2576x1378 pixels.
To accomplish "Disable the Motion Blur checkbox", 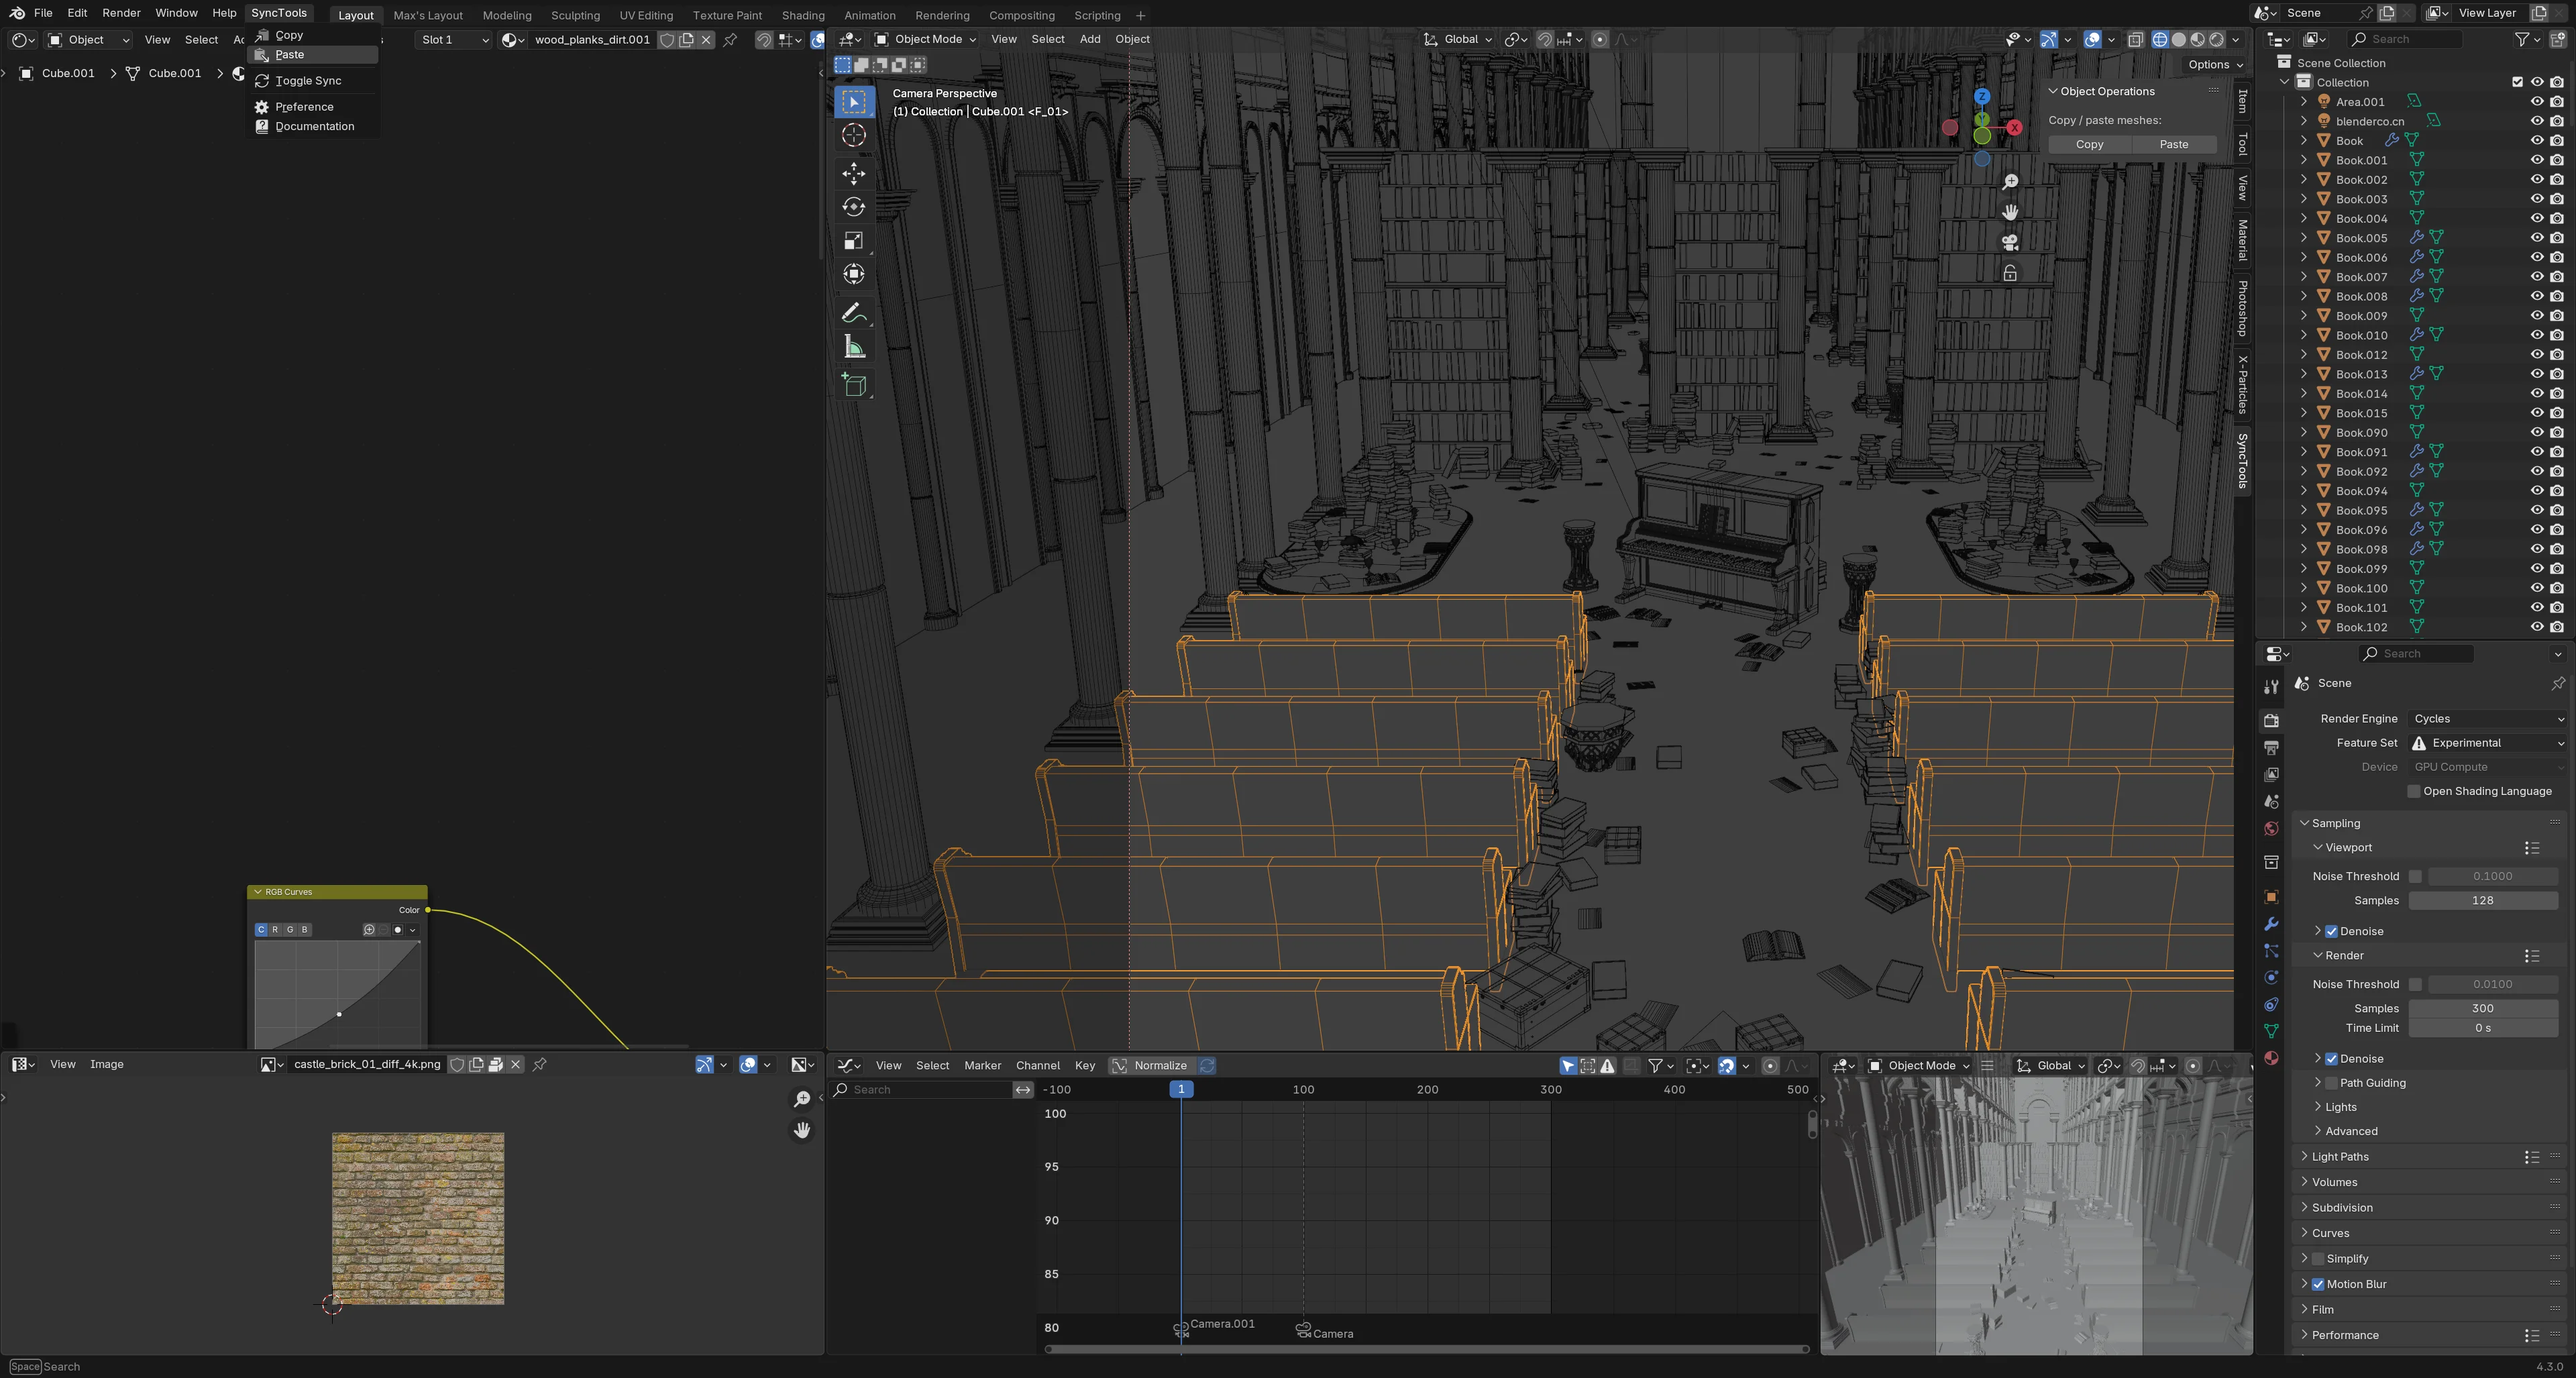I will point(2318,1284).
